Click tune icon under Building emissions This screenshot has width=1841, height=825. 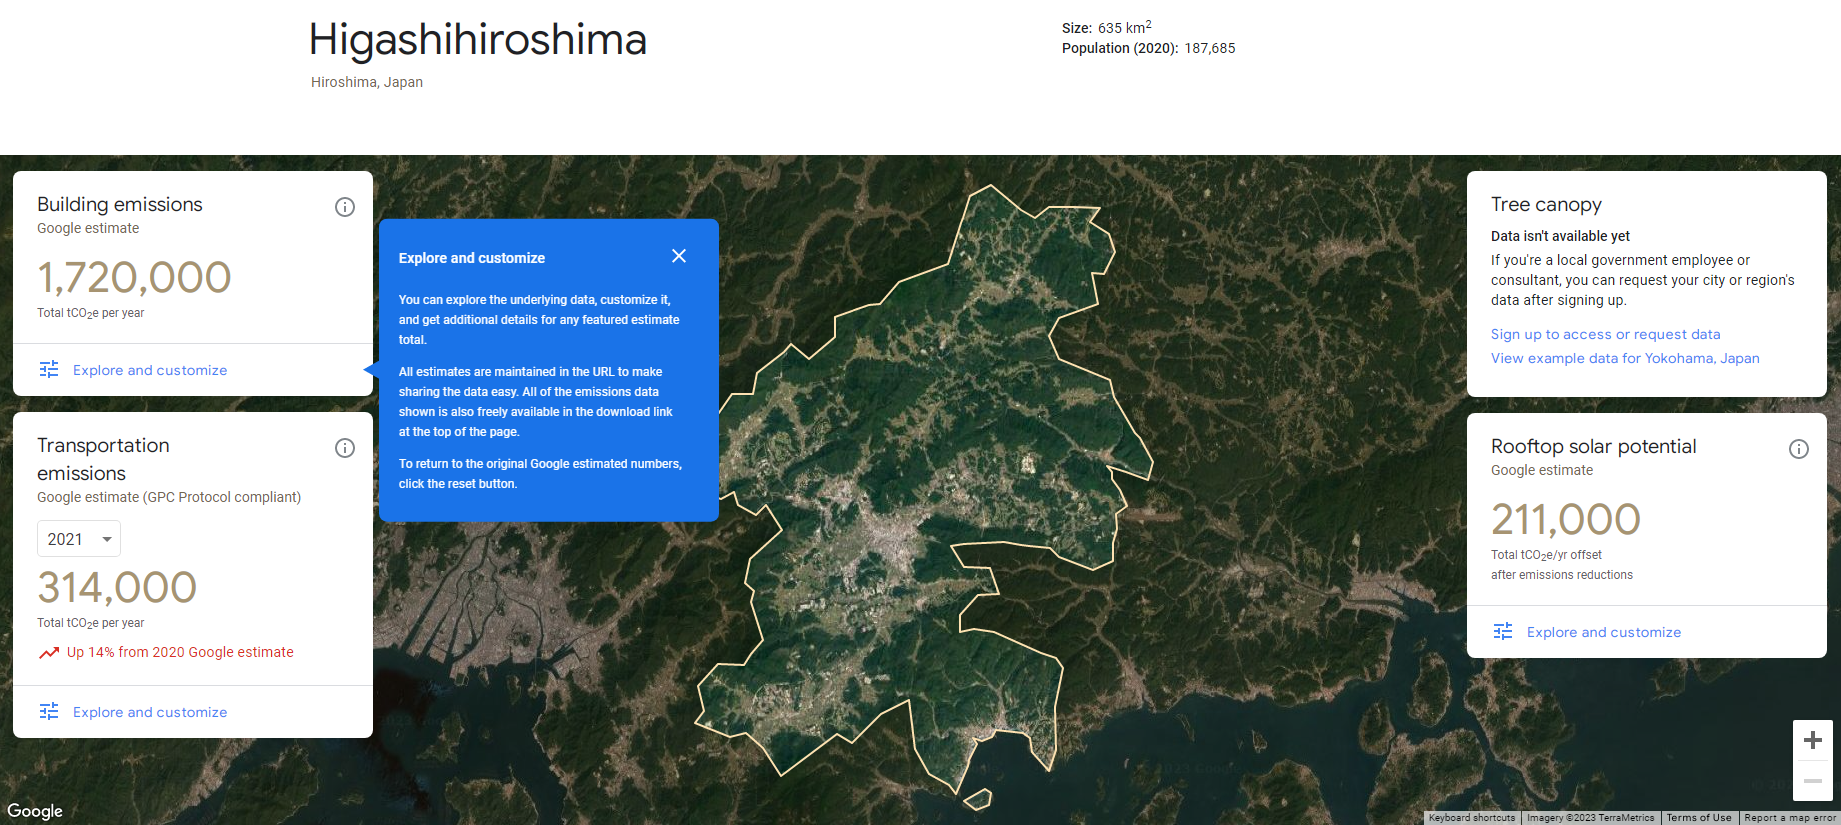point(49,370)
